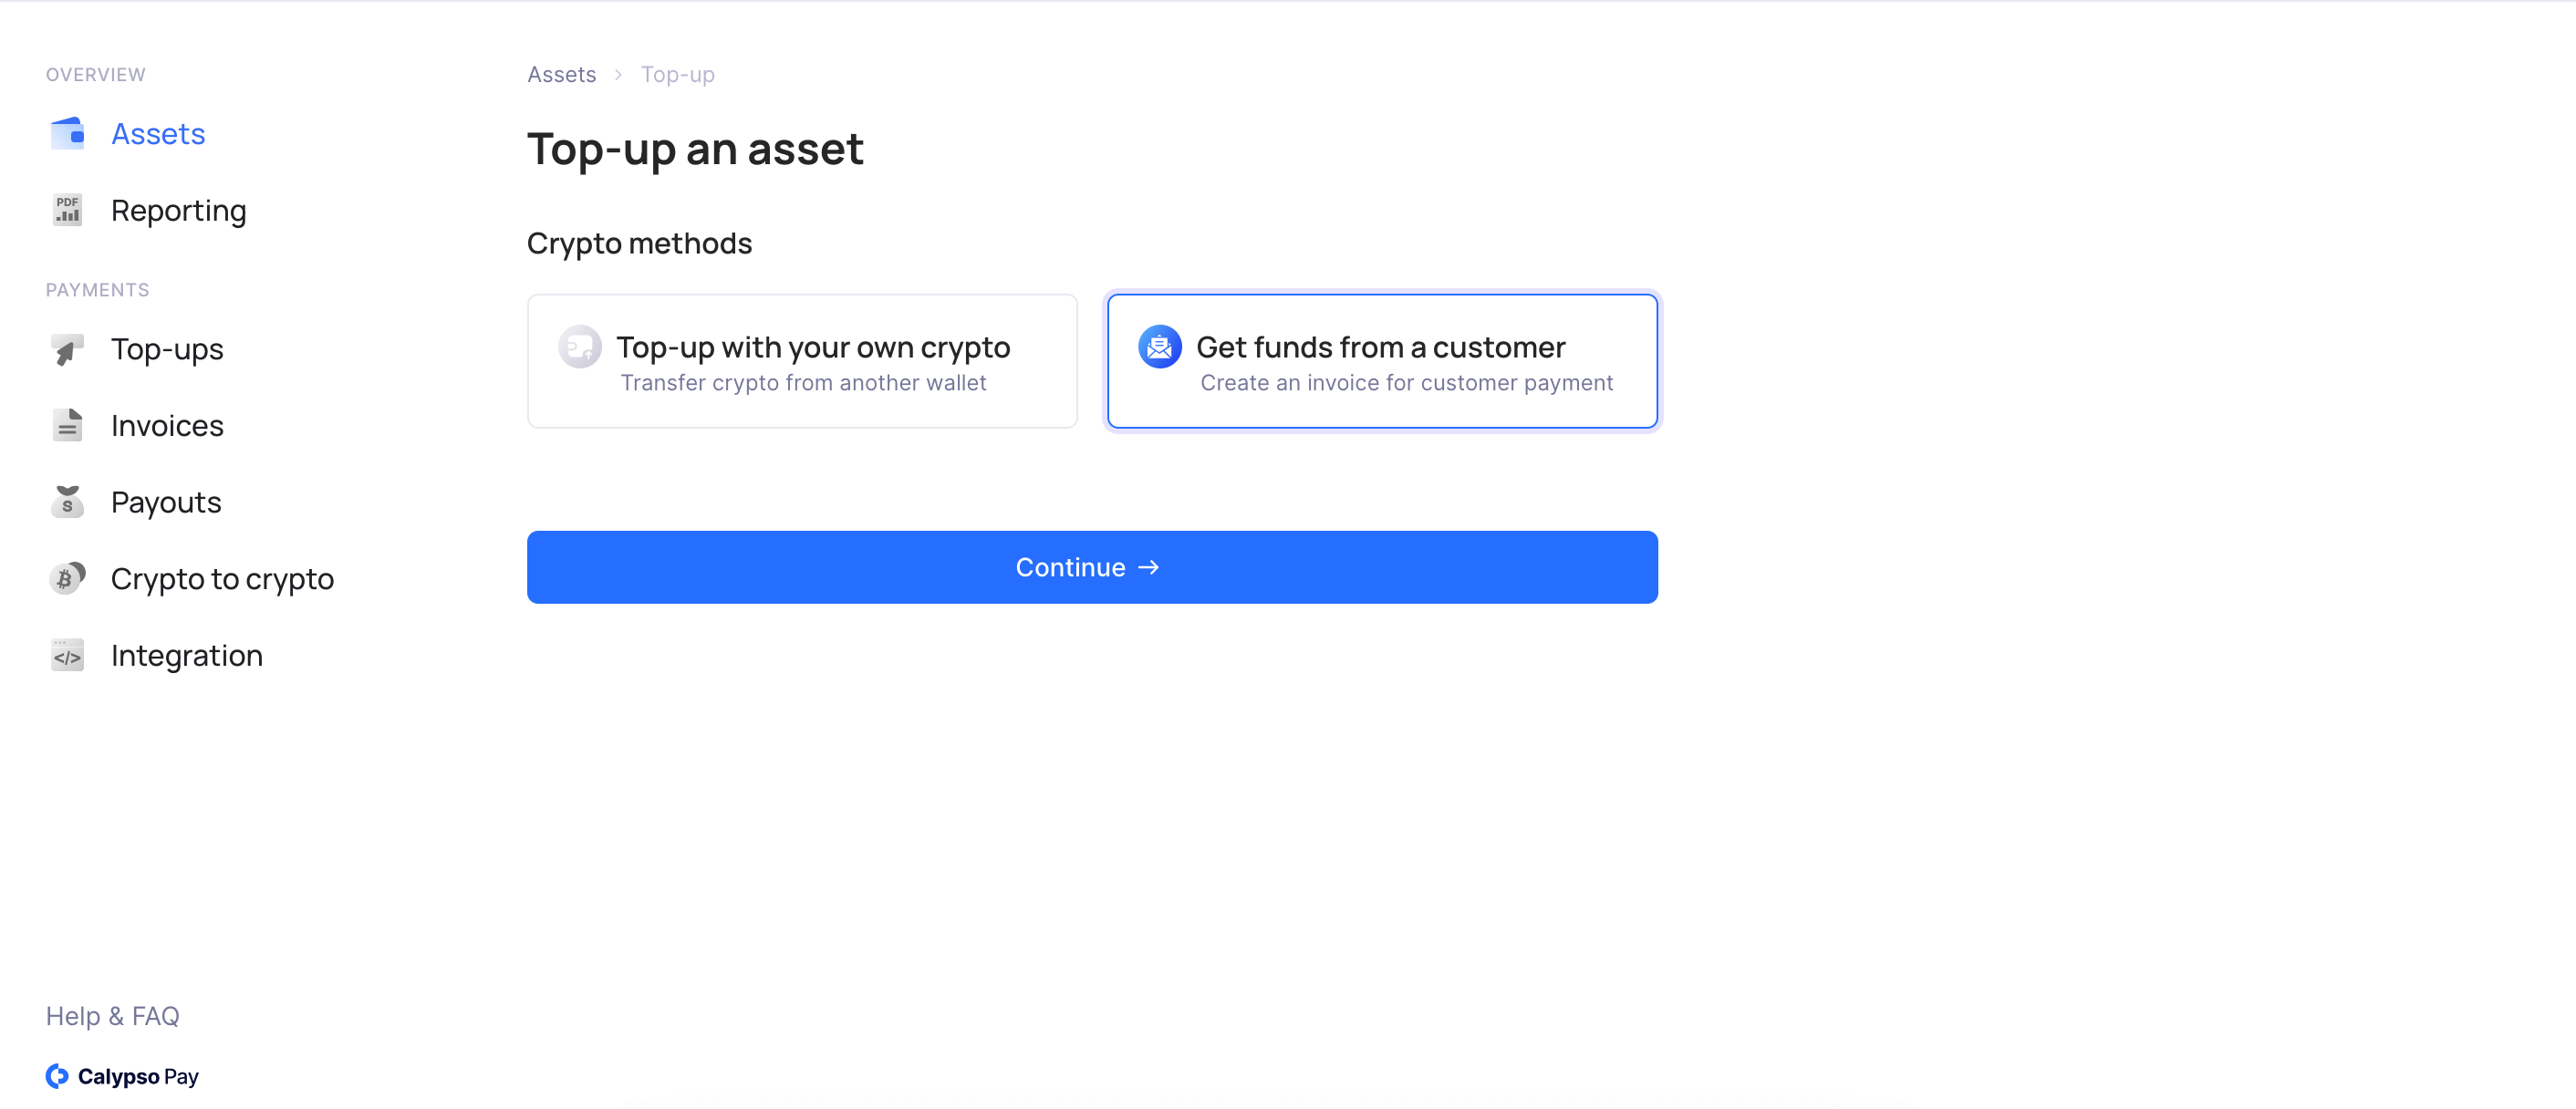Click the envelope icon in customer funds card
2576x1109 pixels.
point(1160,347)
